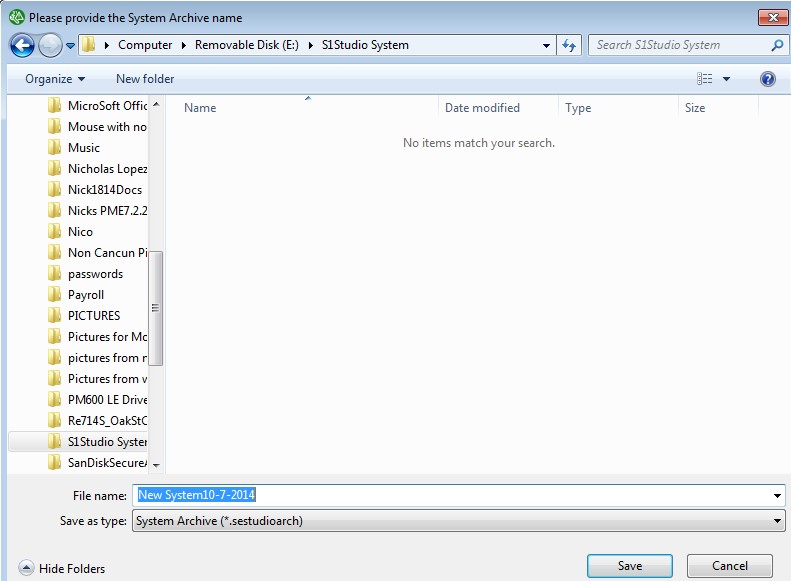
Task: Open the passwords folder
Action: (x=95, y=274)
